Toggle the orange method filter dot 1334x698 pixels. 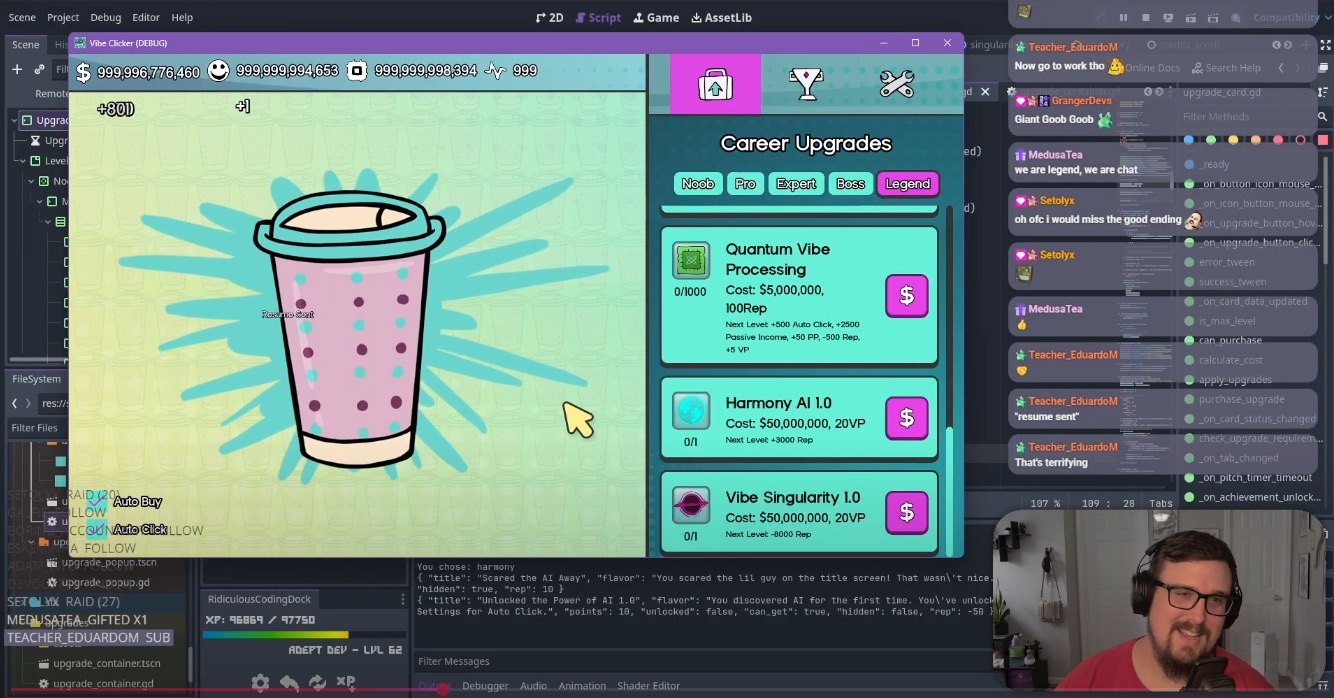click(x=1256, y=140)
